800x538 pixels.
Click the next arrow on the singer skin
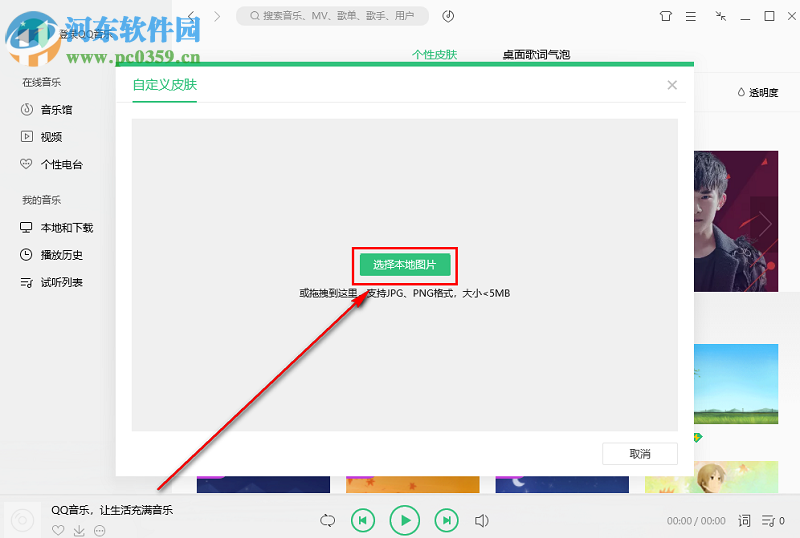[x=764, y=223]
